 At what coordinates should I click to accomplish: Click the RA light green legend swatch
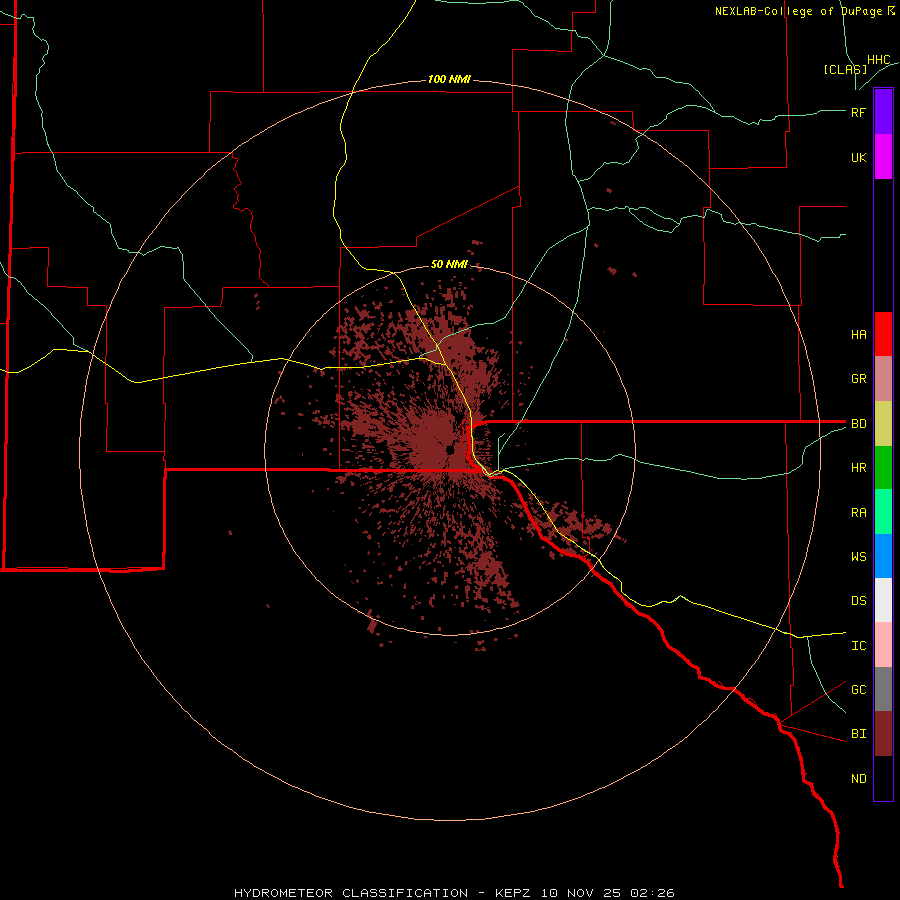pyautogui.click(x=883, y=512)
